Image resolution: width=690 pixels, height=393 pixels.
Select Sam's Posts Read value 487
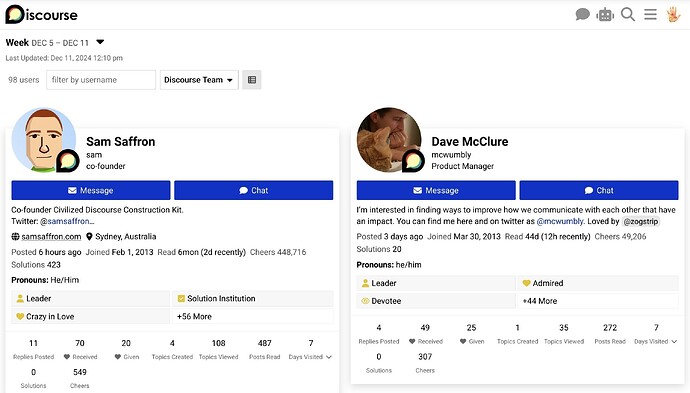(x=264, y=343)
